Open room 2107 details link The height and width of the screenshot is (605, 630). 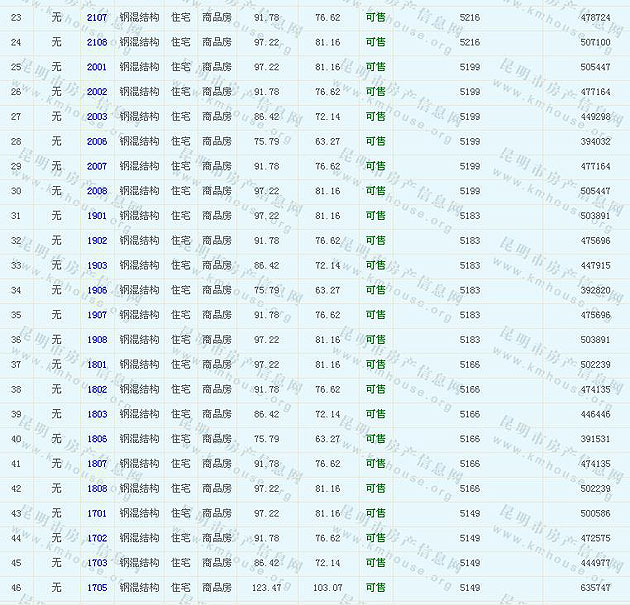point(97,18)
